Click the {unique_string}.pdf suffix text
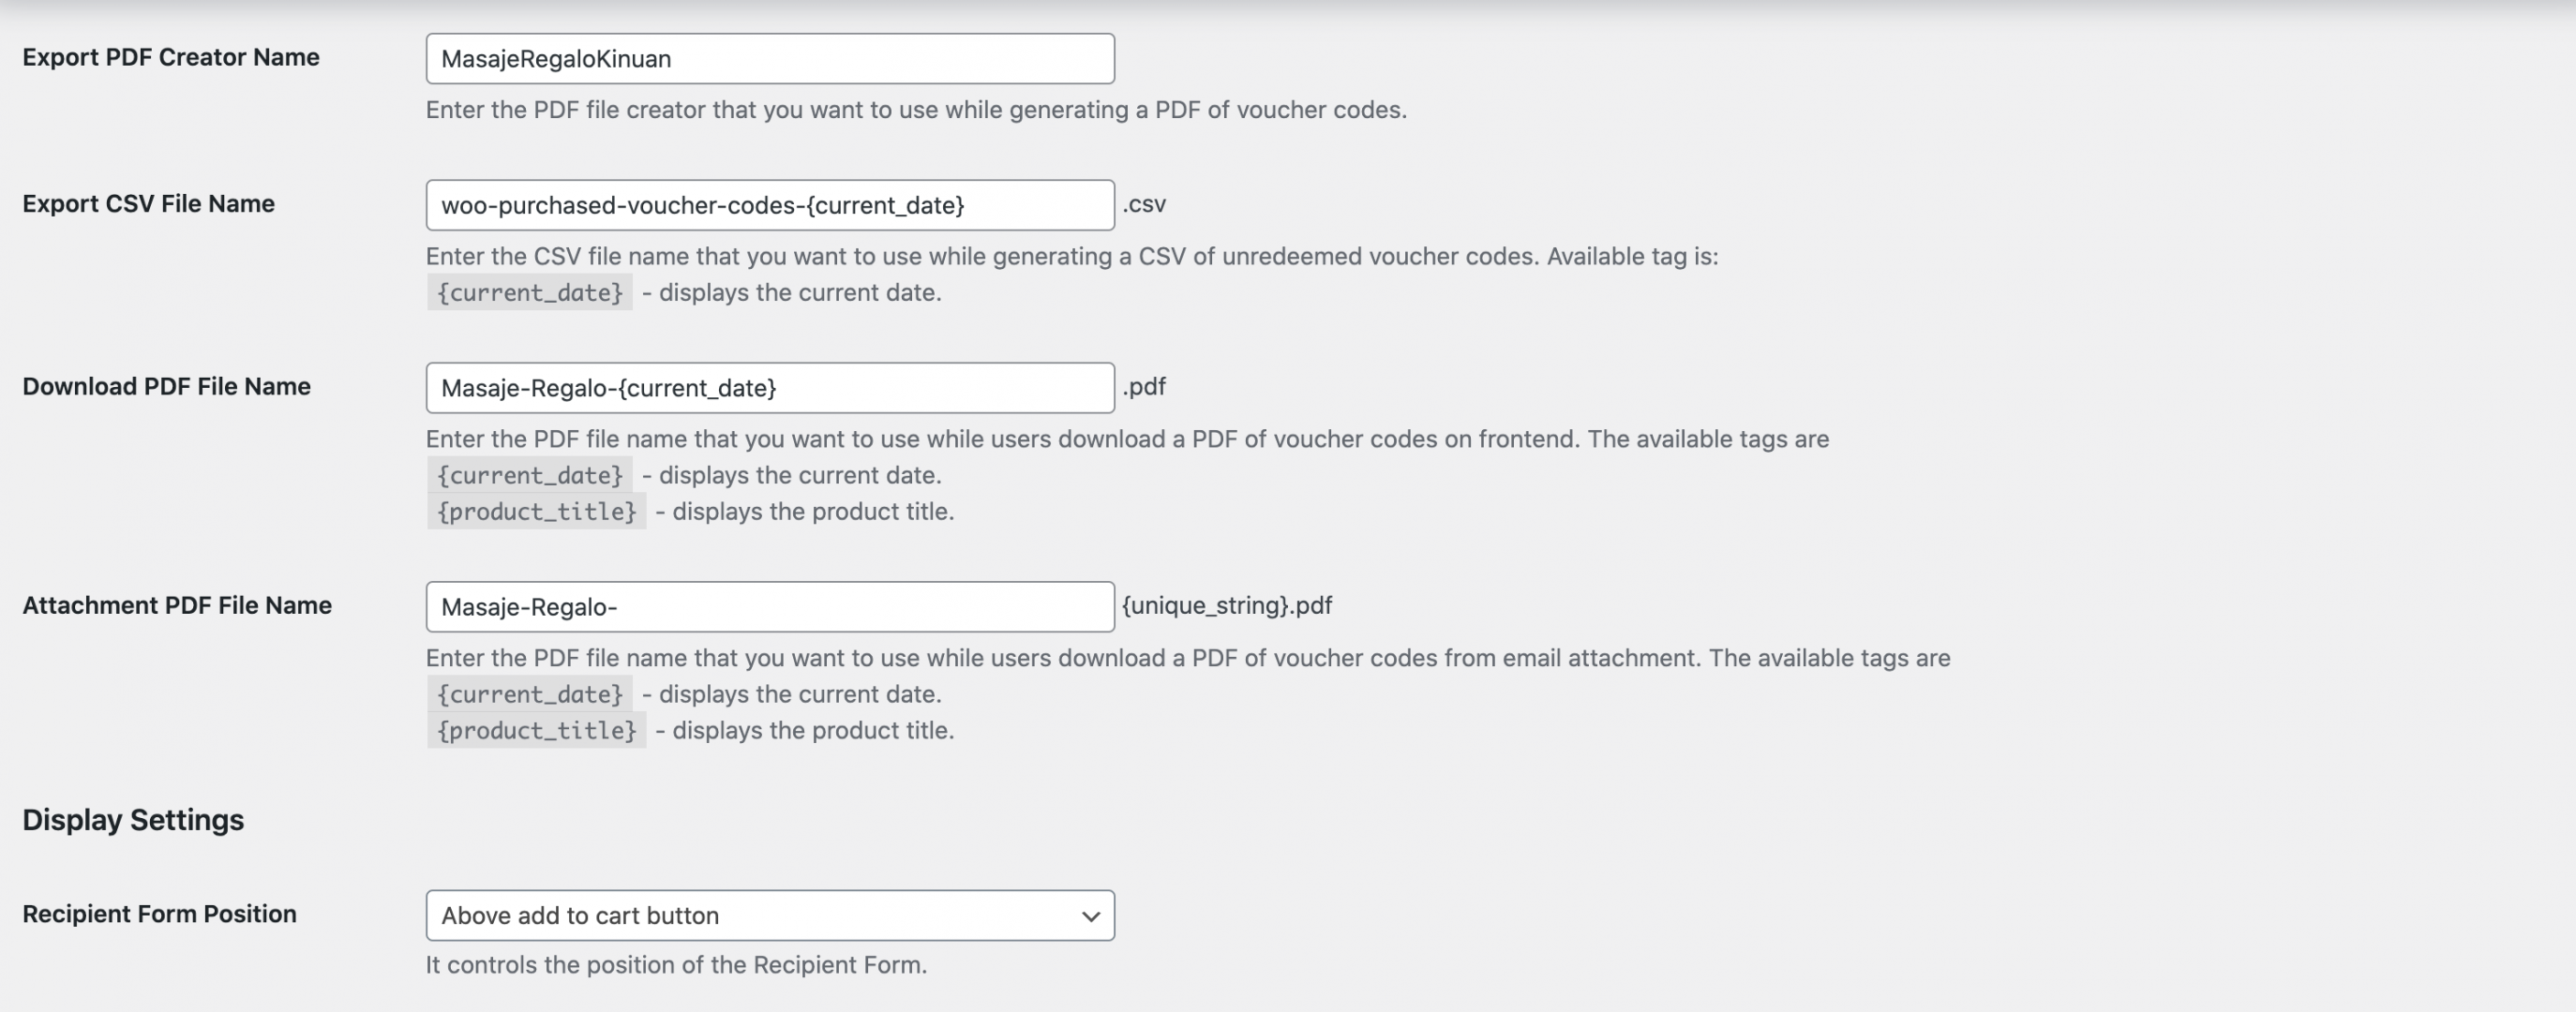The image size is (2576, 1012). (1227, 606)
